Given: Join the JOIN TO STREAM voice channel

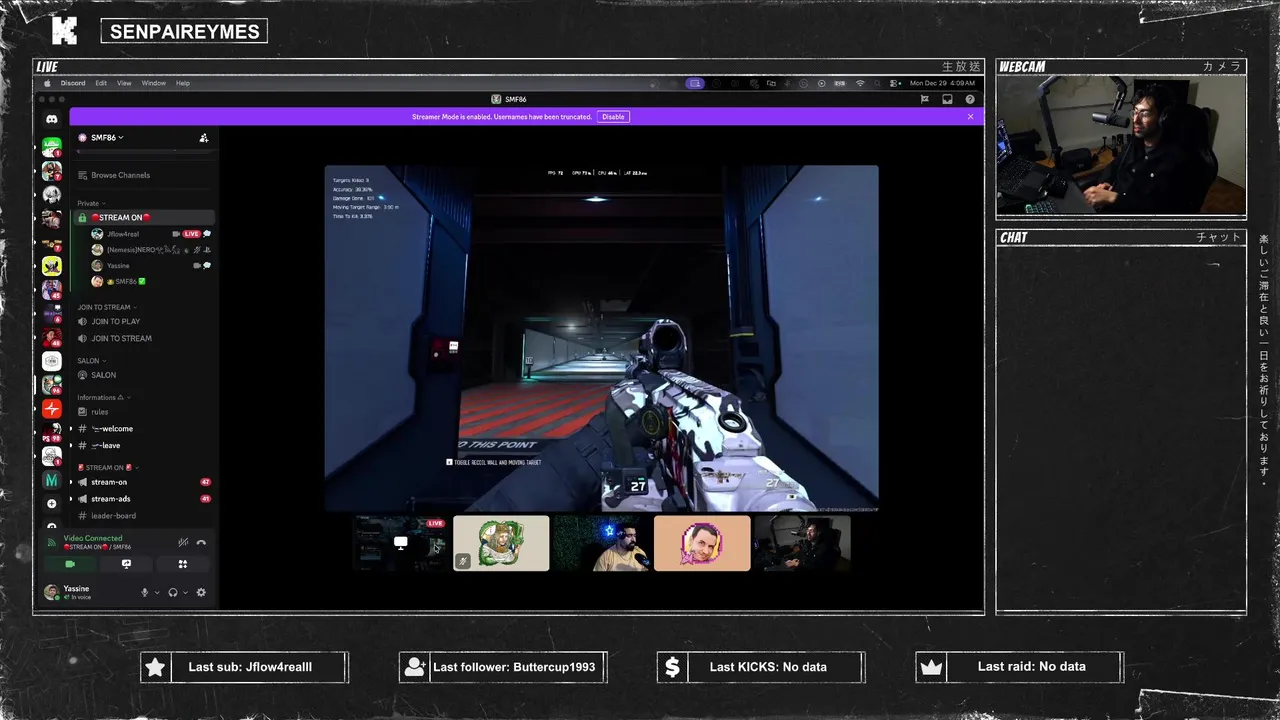Looking at the screenshot, I should coord(144,338).
